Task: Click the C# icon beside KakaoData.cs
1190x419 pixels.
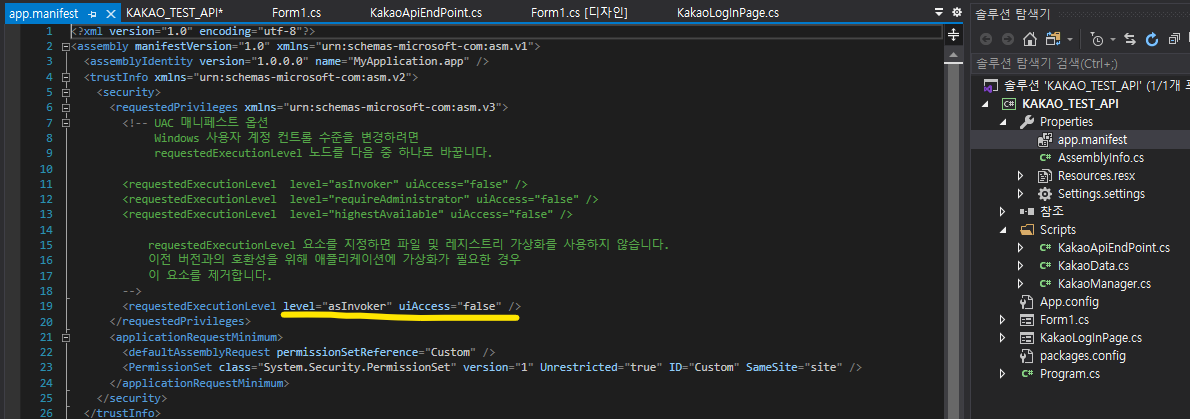Action: coord(1045,266)
